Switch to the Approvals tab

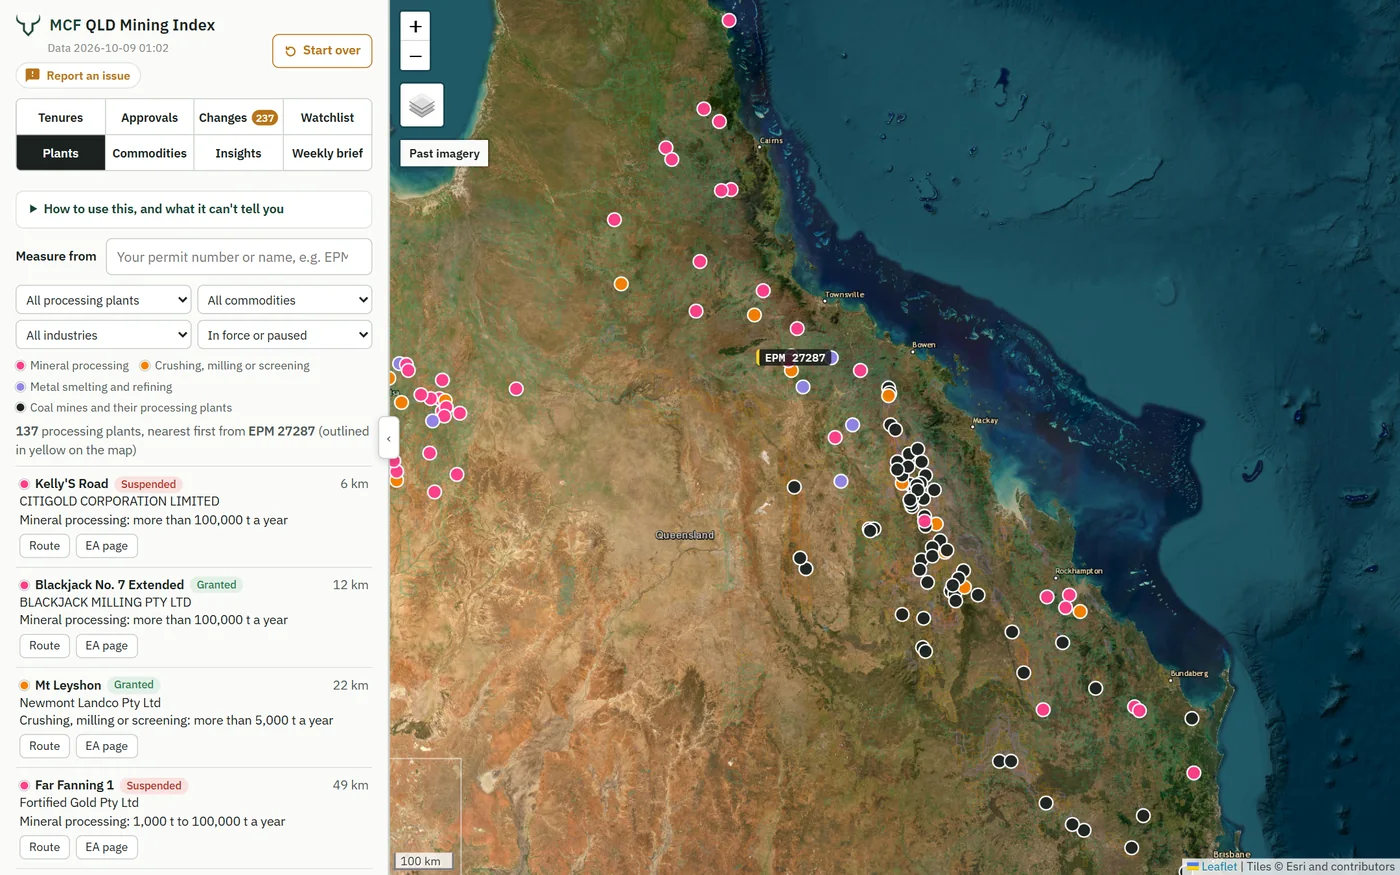[150, 117]
